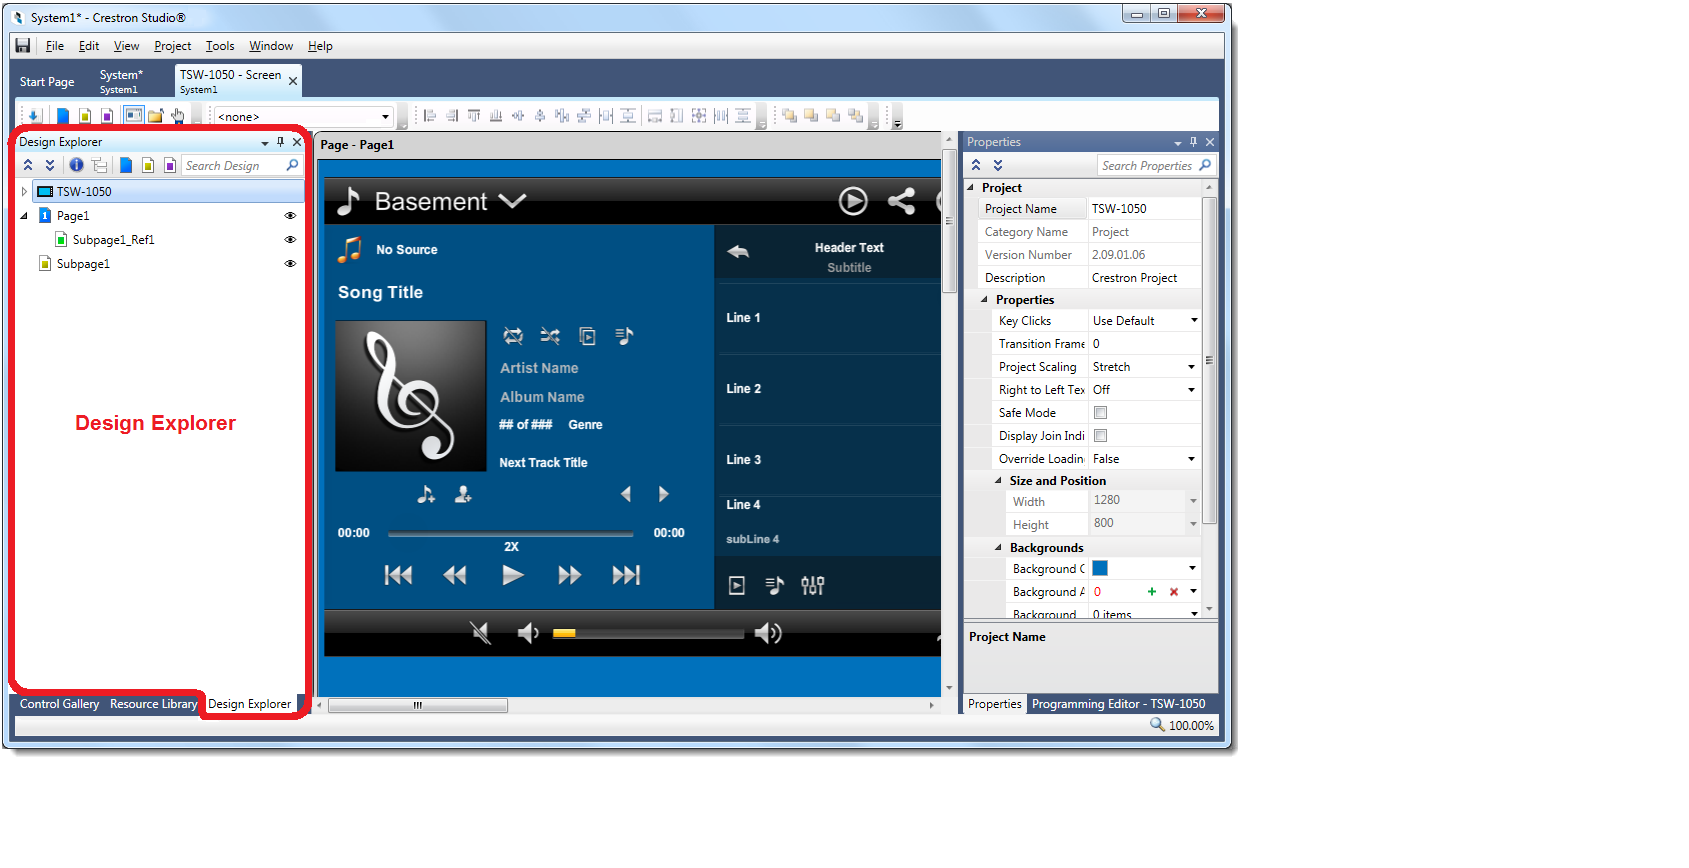Check the Display Join Indicator checkbox
This screenshot has height=868, width=1689.
click(x=1100, y=436)
